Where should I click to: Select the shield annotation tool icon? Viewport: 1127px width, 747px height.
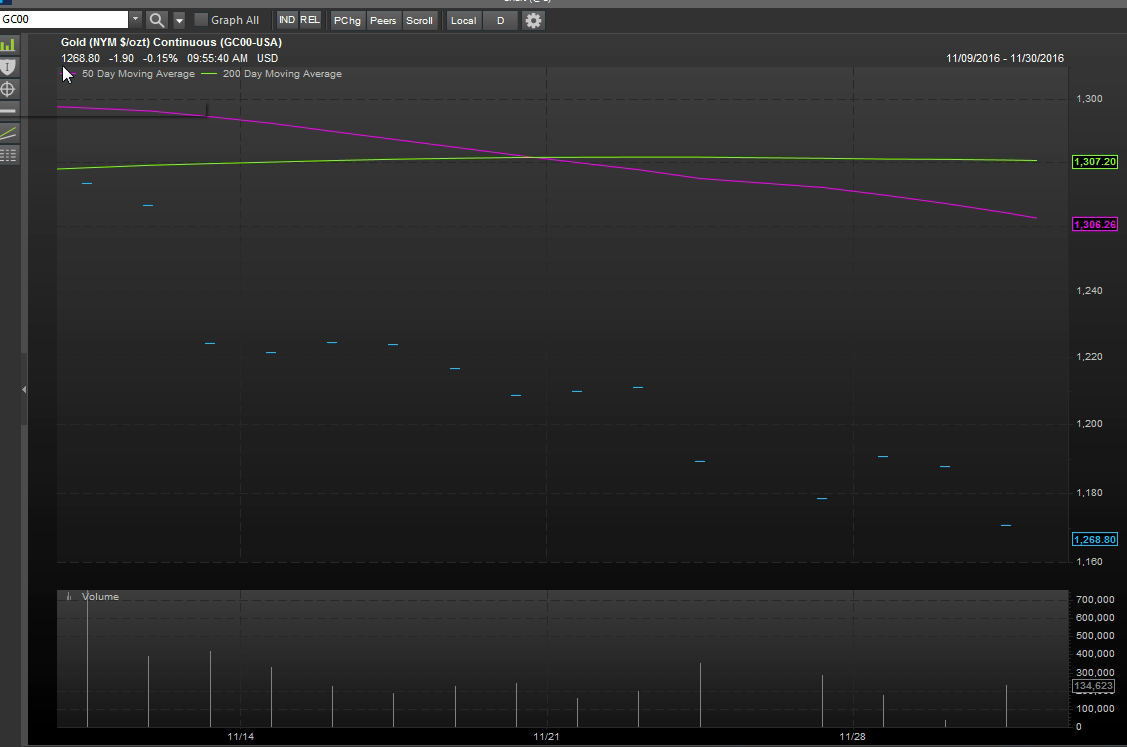8,67
